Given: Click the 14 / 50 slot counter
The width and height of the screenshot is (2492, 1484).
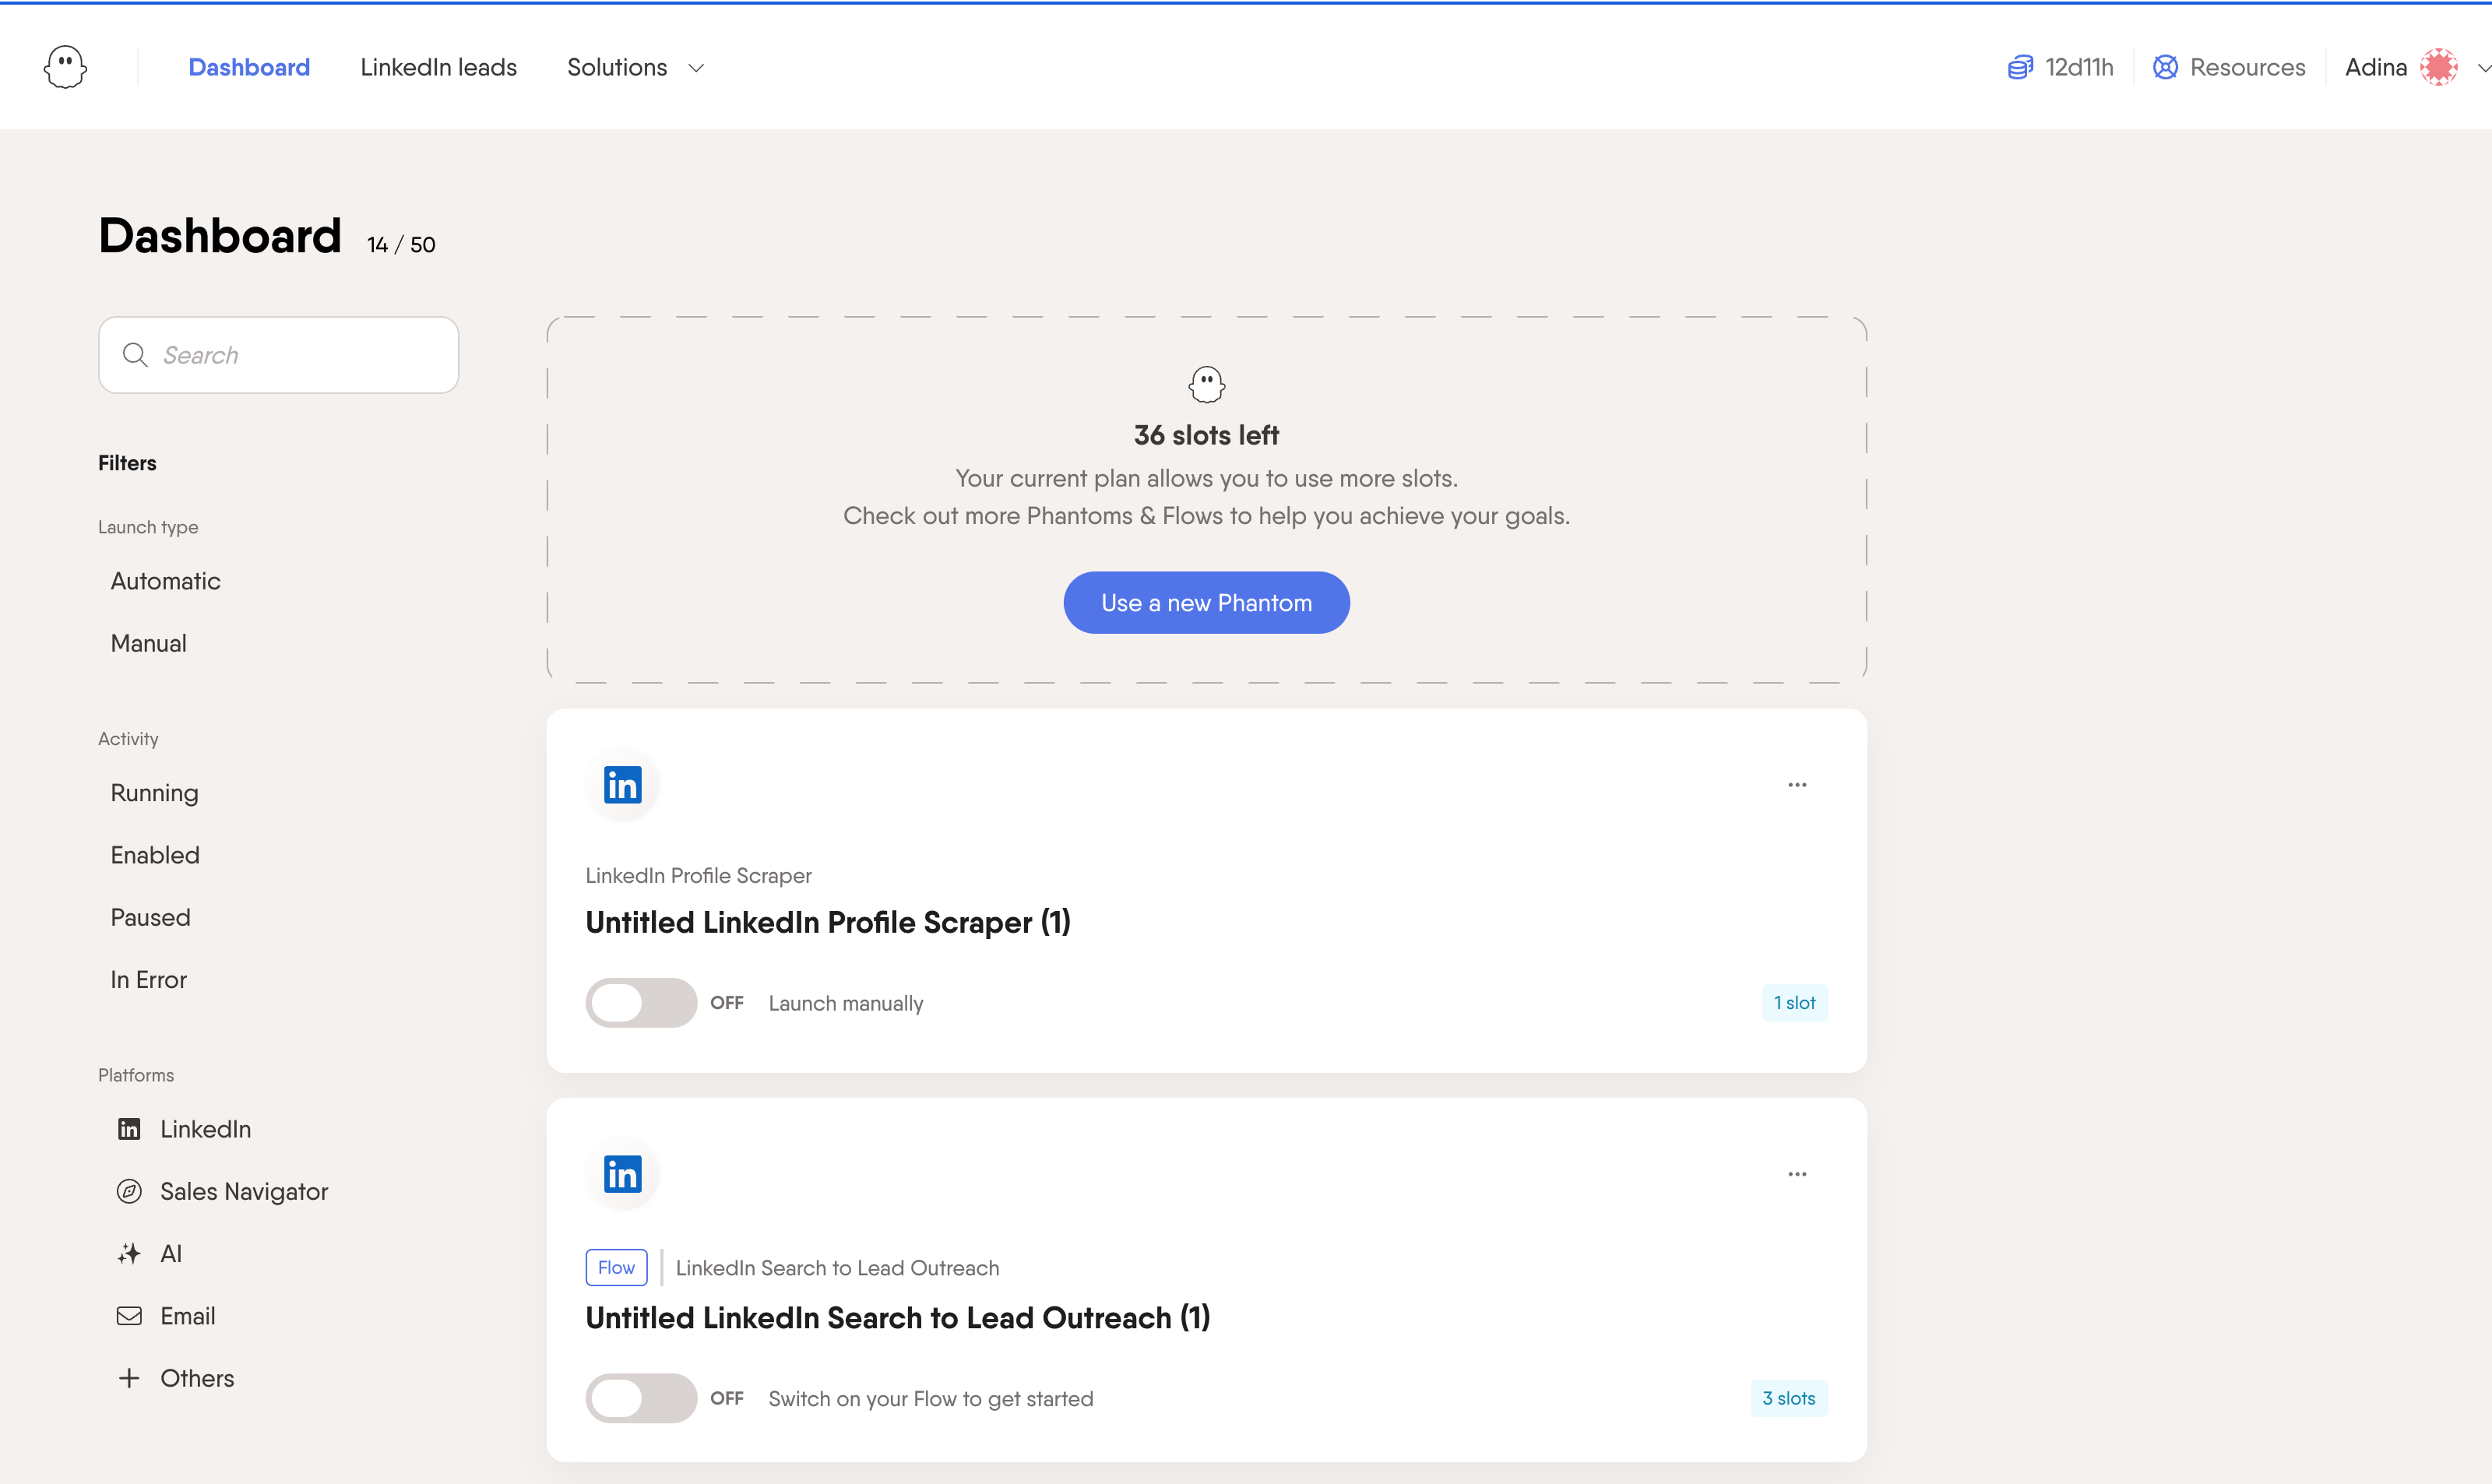Looking at the screenshot, I should 401,245.
